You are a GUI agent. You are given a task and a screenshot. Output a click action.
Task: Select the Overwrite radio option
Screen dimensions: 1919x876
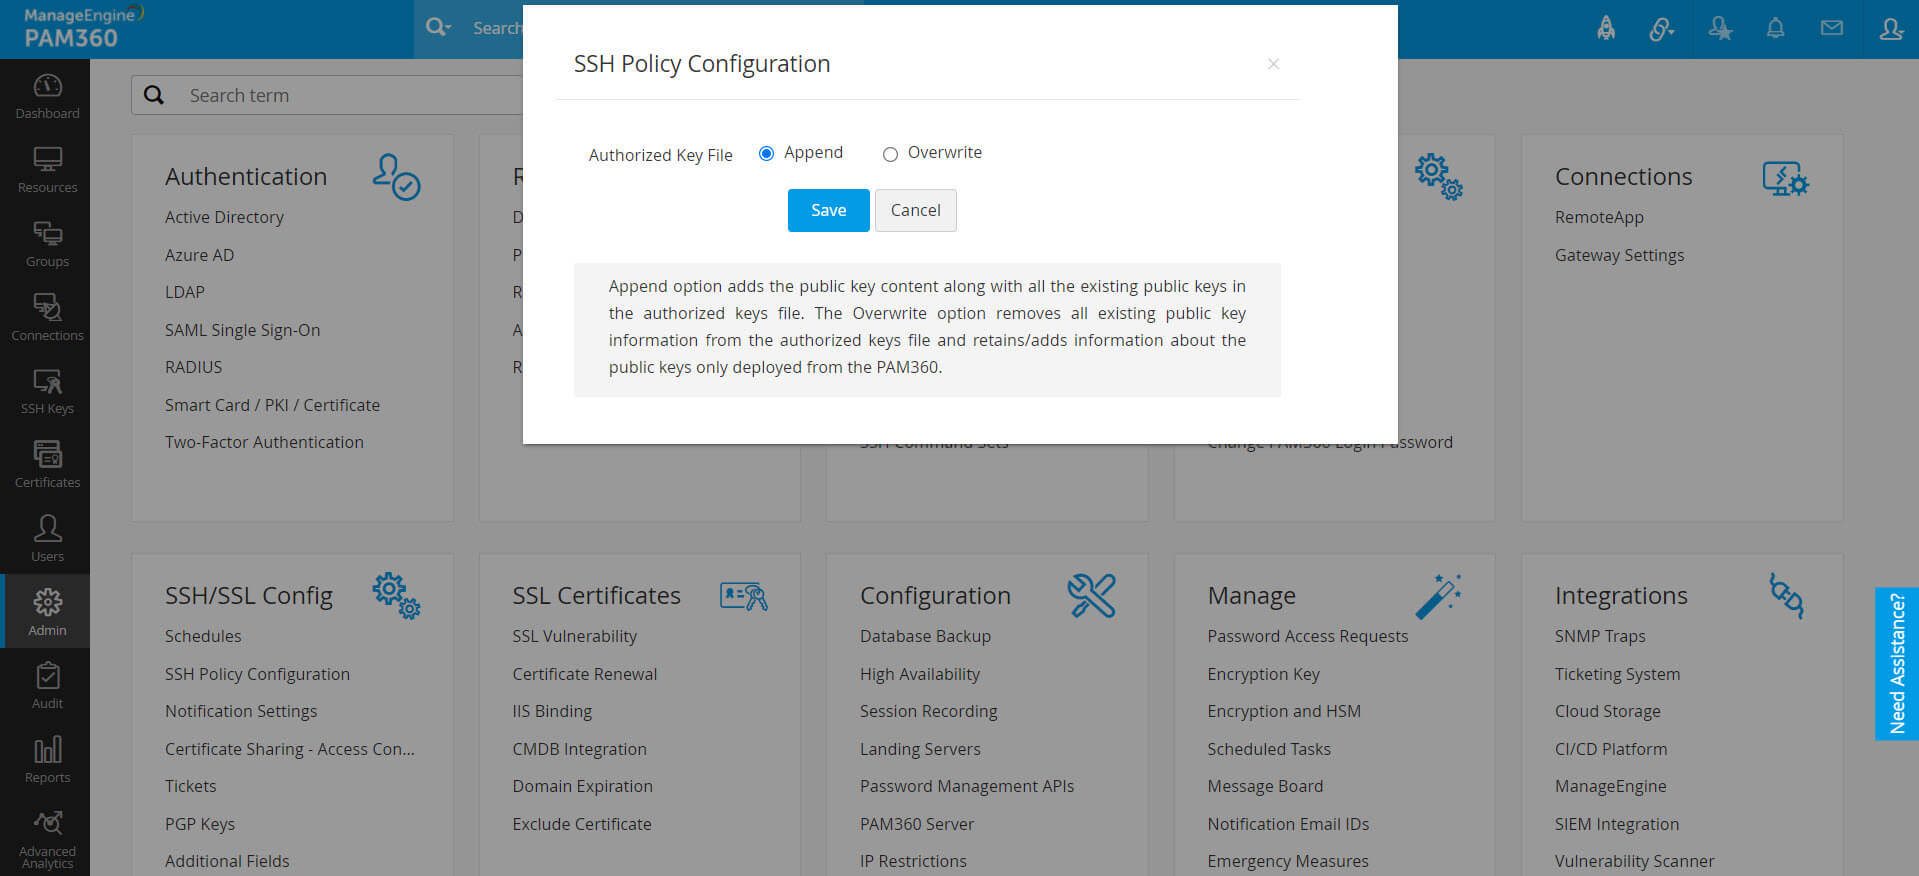click(890, 154)
